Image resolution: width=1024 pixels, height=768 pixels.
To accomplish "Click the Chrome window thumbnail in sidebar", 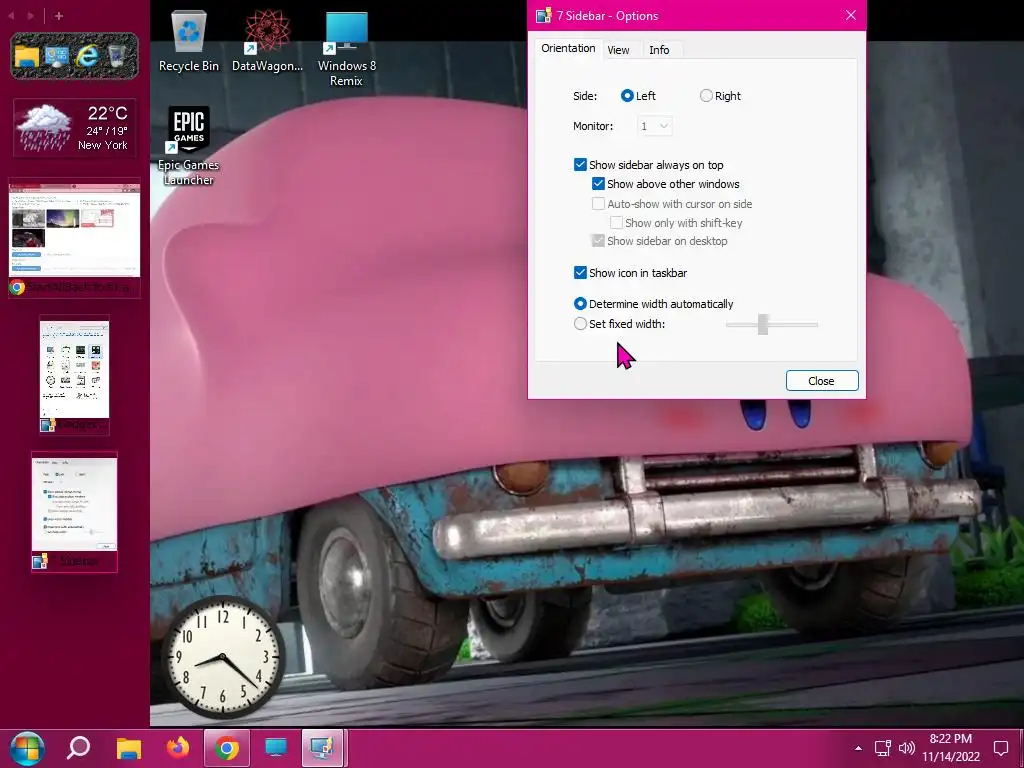I will [74, 238].
